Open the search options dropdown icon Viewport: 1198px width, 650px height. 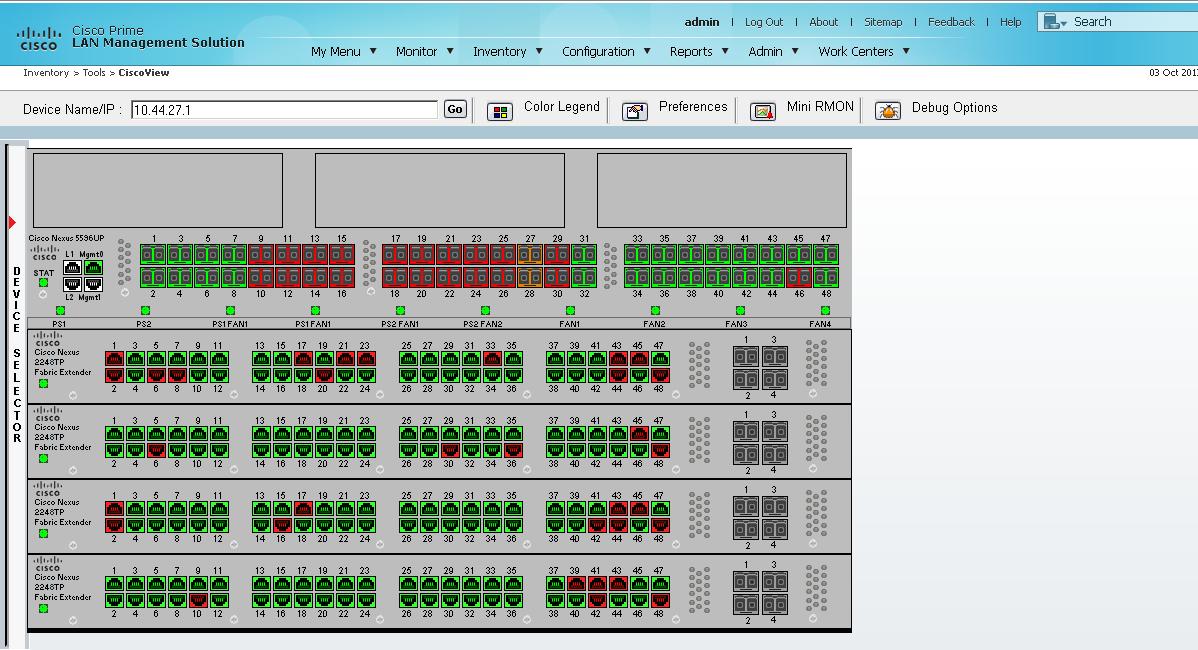click(1055, 22)
